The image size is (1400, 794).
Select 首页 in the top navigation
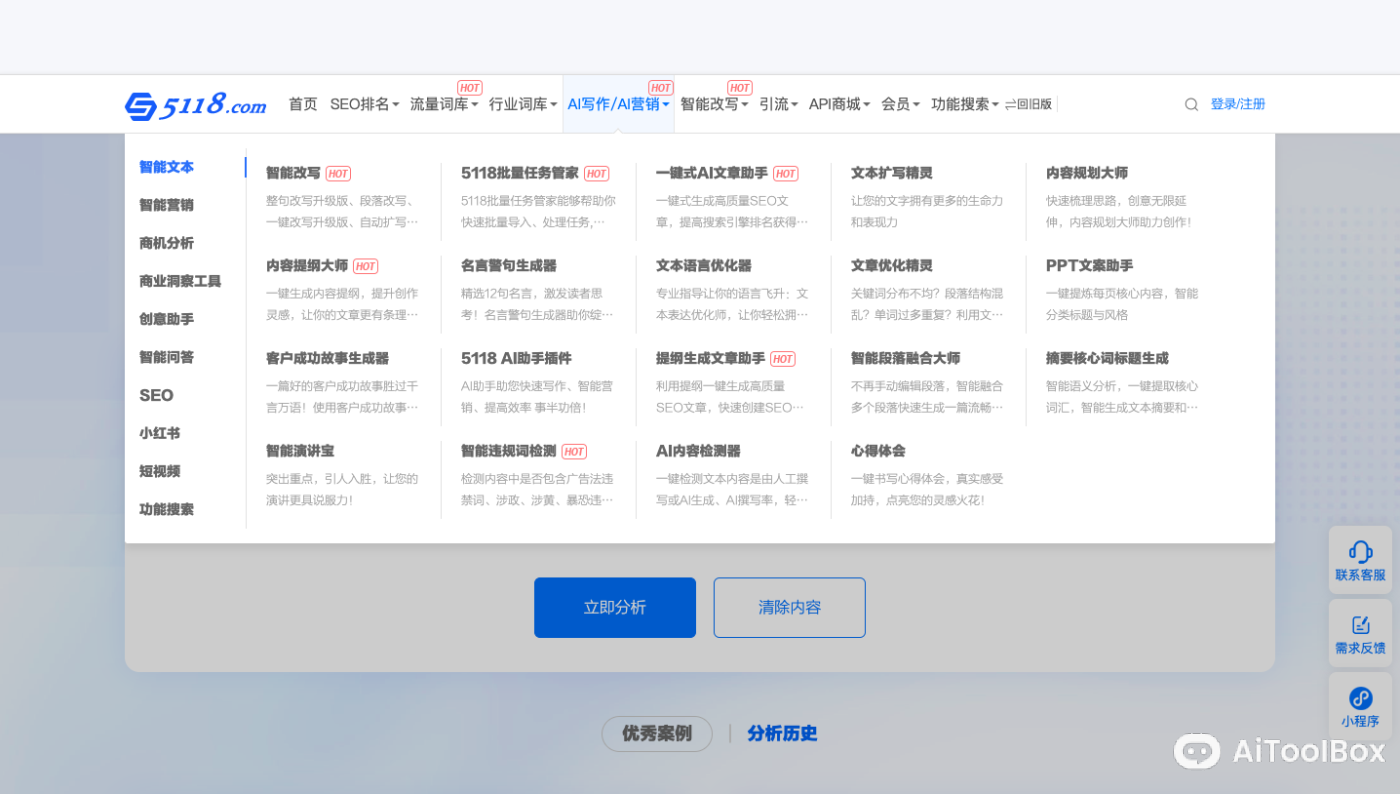(x=302, y=103)
